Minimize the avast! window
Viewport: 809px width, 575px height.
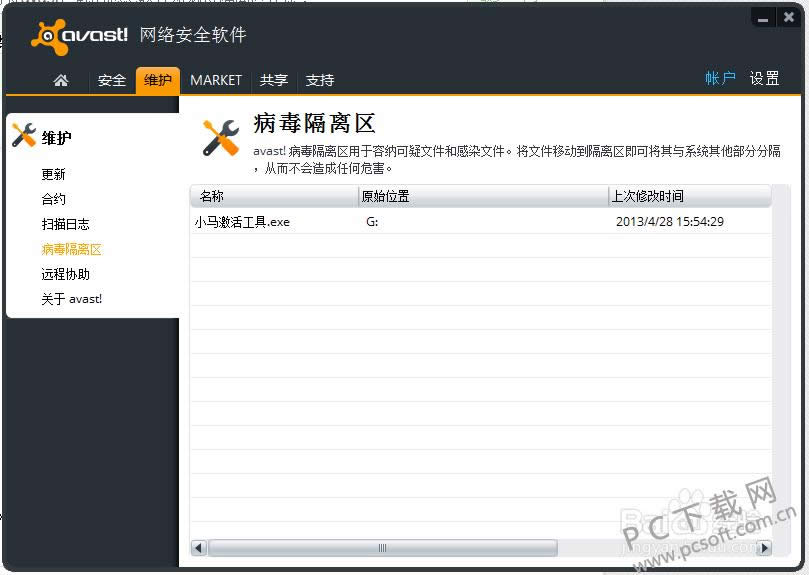coord(763,19)
